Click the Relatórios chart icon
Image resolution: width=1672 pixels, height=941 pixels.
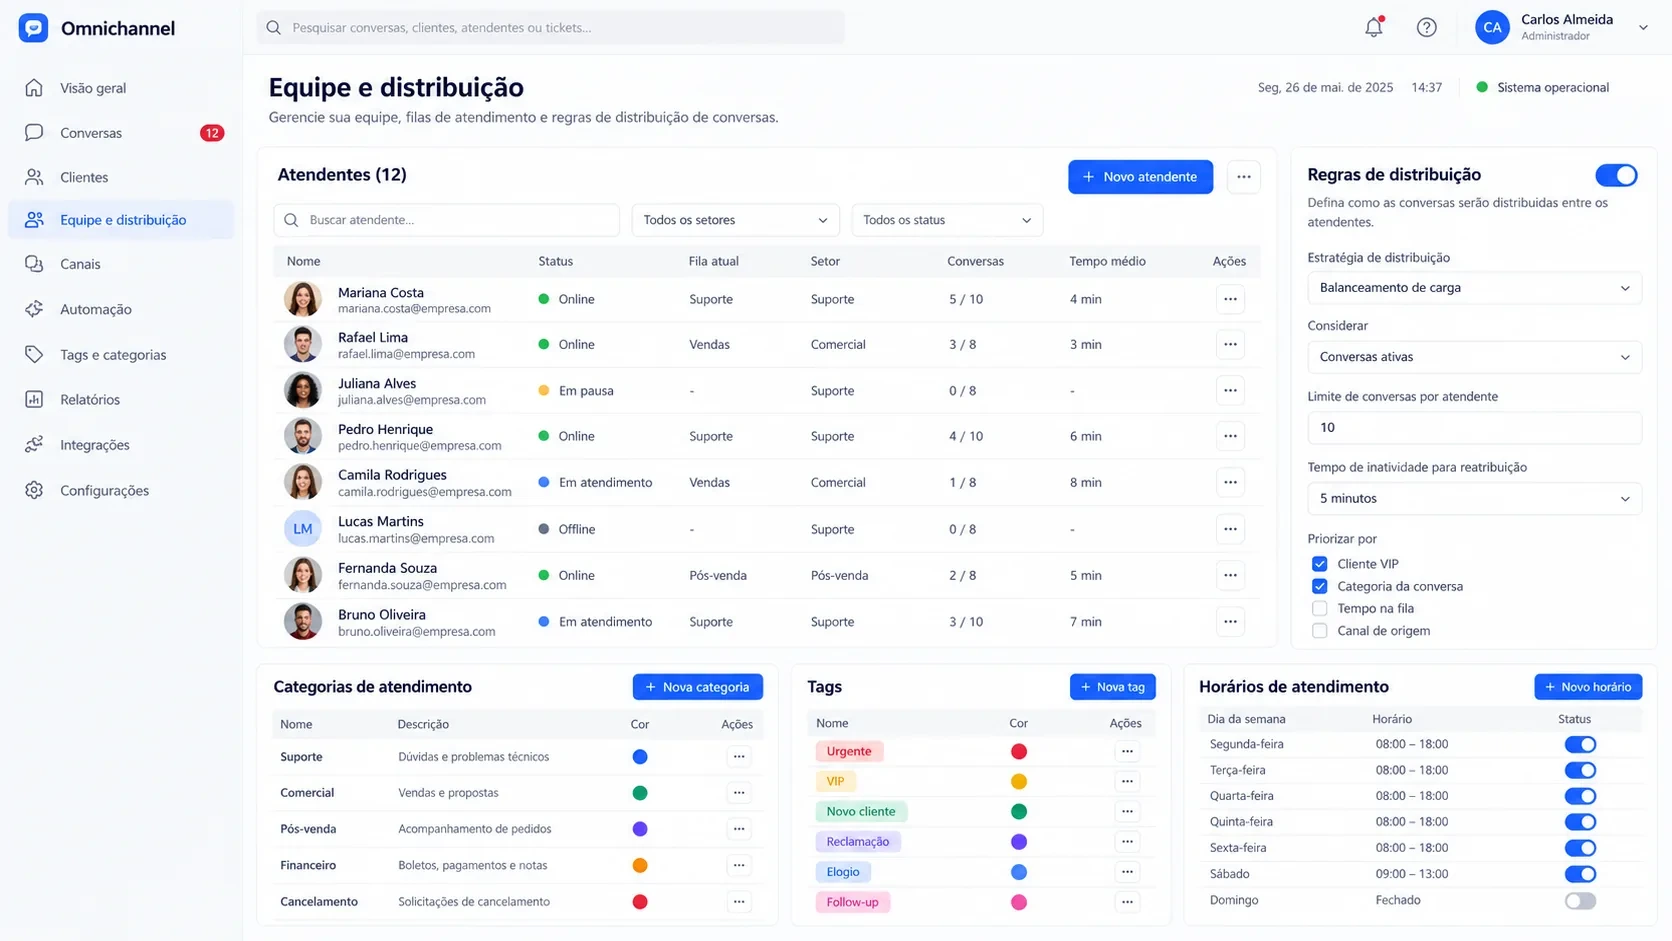pyautogui.click(x=34, y=399)
